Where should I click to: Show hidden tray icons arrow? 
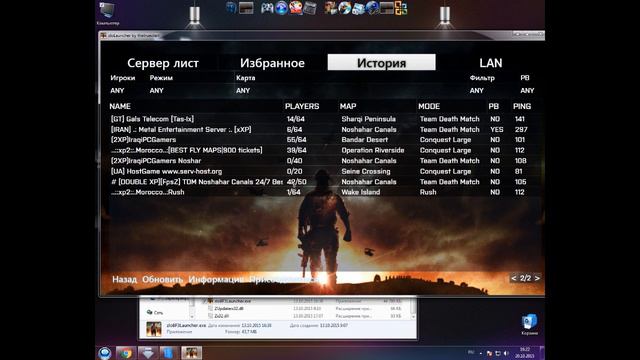point(480,353)
